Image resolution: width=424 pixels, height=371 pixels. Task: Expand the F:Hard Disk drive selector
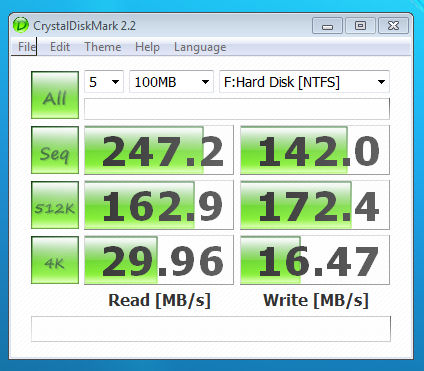click(x=304, y=82)
